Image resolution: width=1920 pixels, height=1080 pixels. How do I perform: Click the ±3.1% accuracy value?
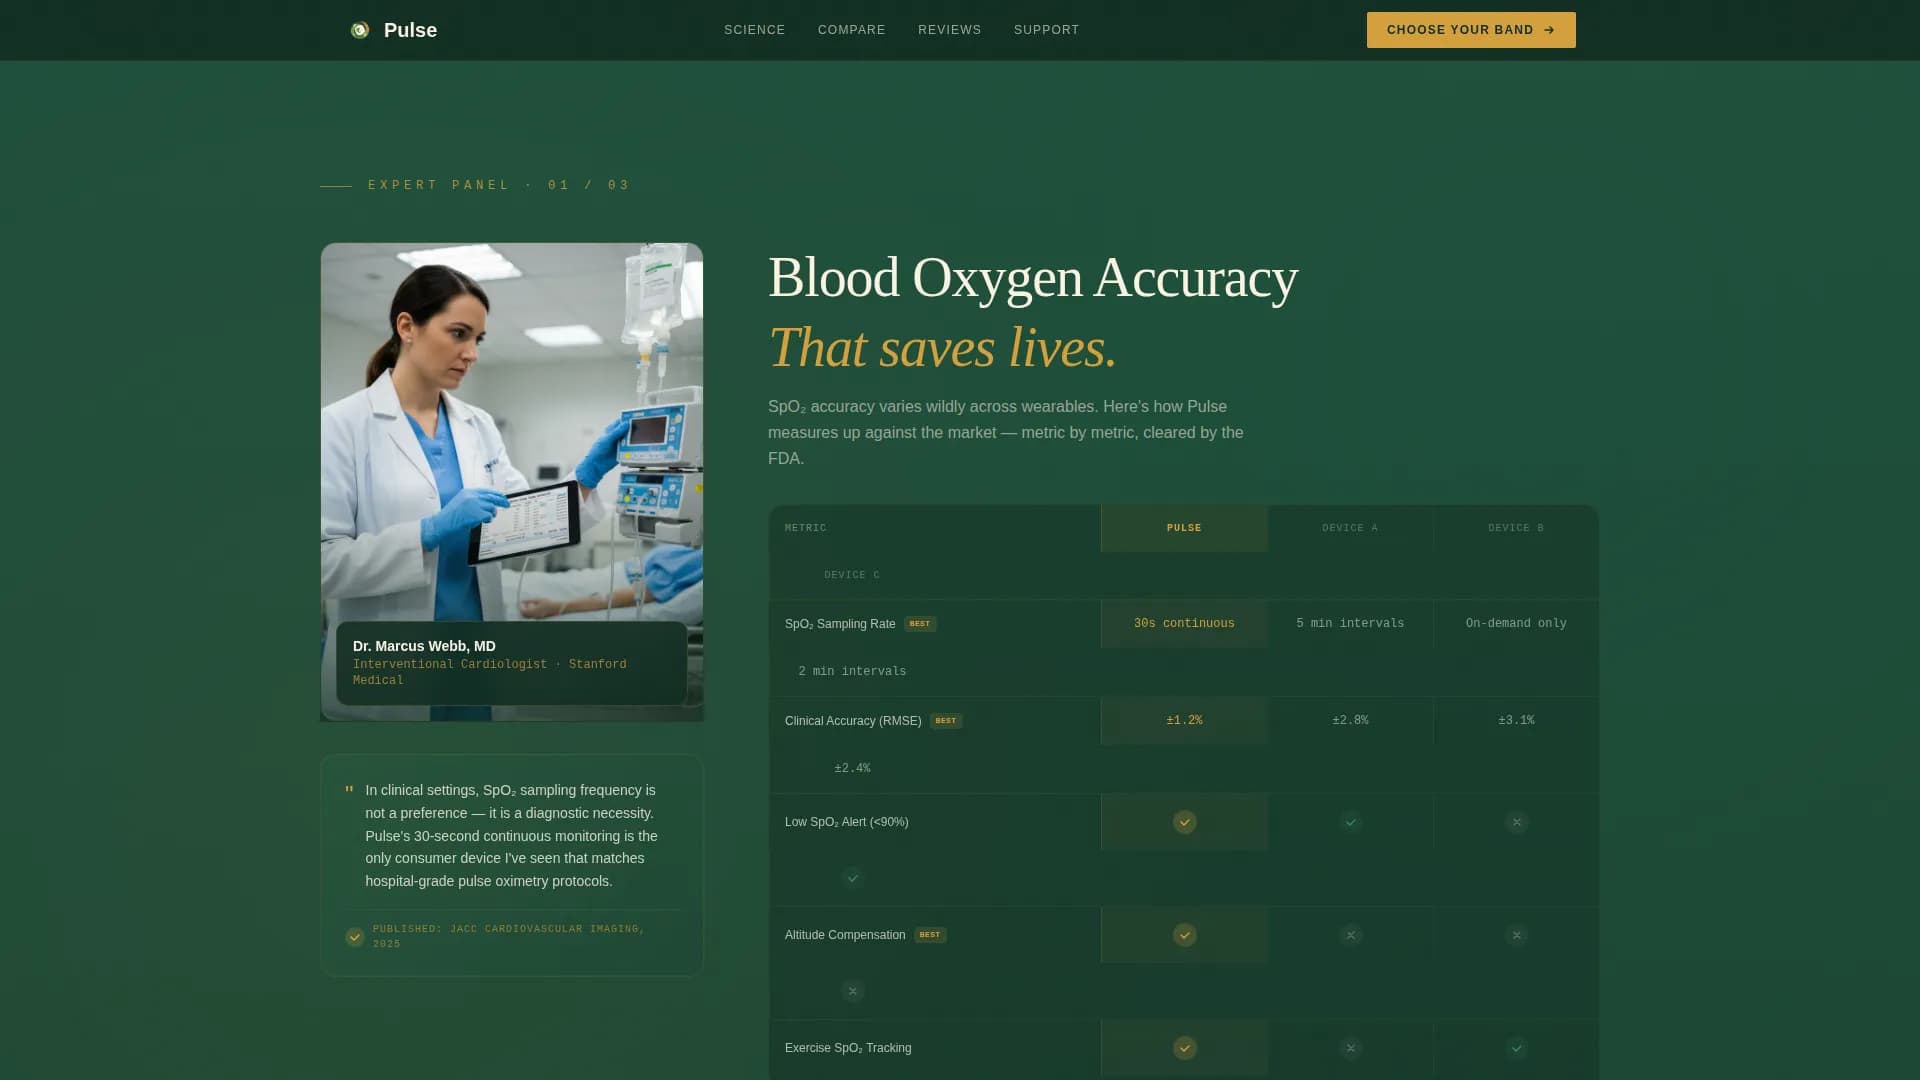1516,720
